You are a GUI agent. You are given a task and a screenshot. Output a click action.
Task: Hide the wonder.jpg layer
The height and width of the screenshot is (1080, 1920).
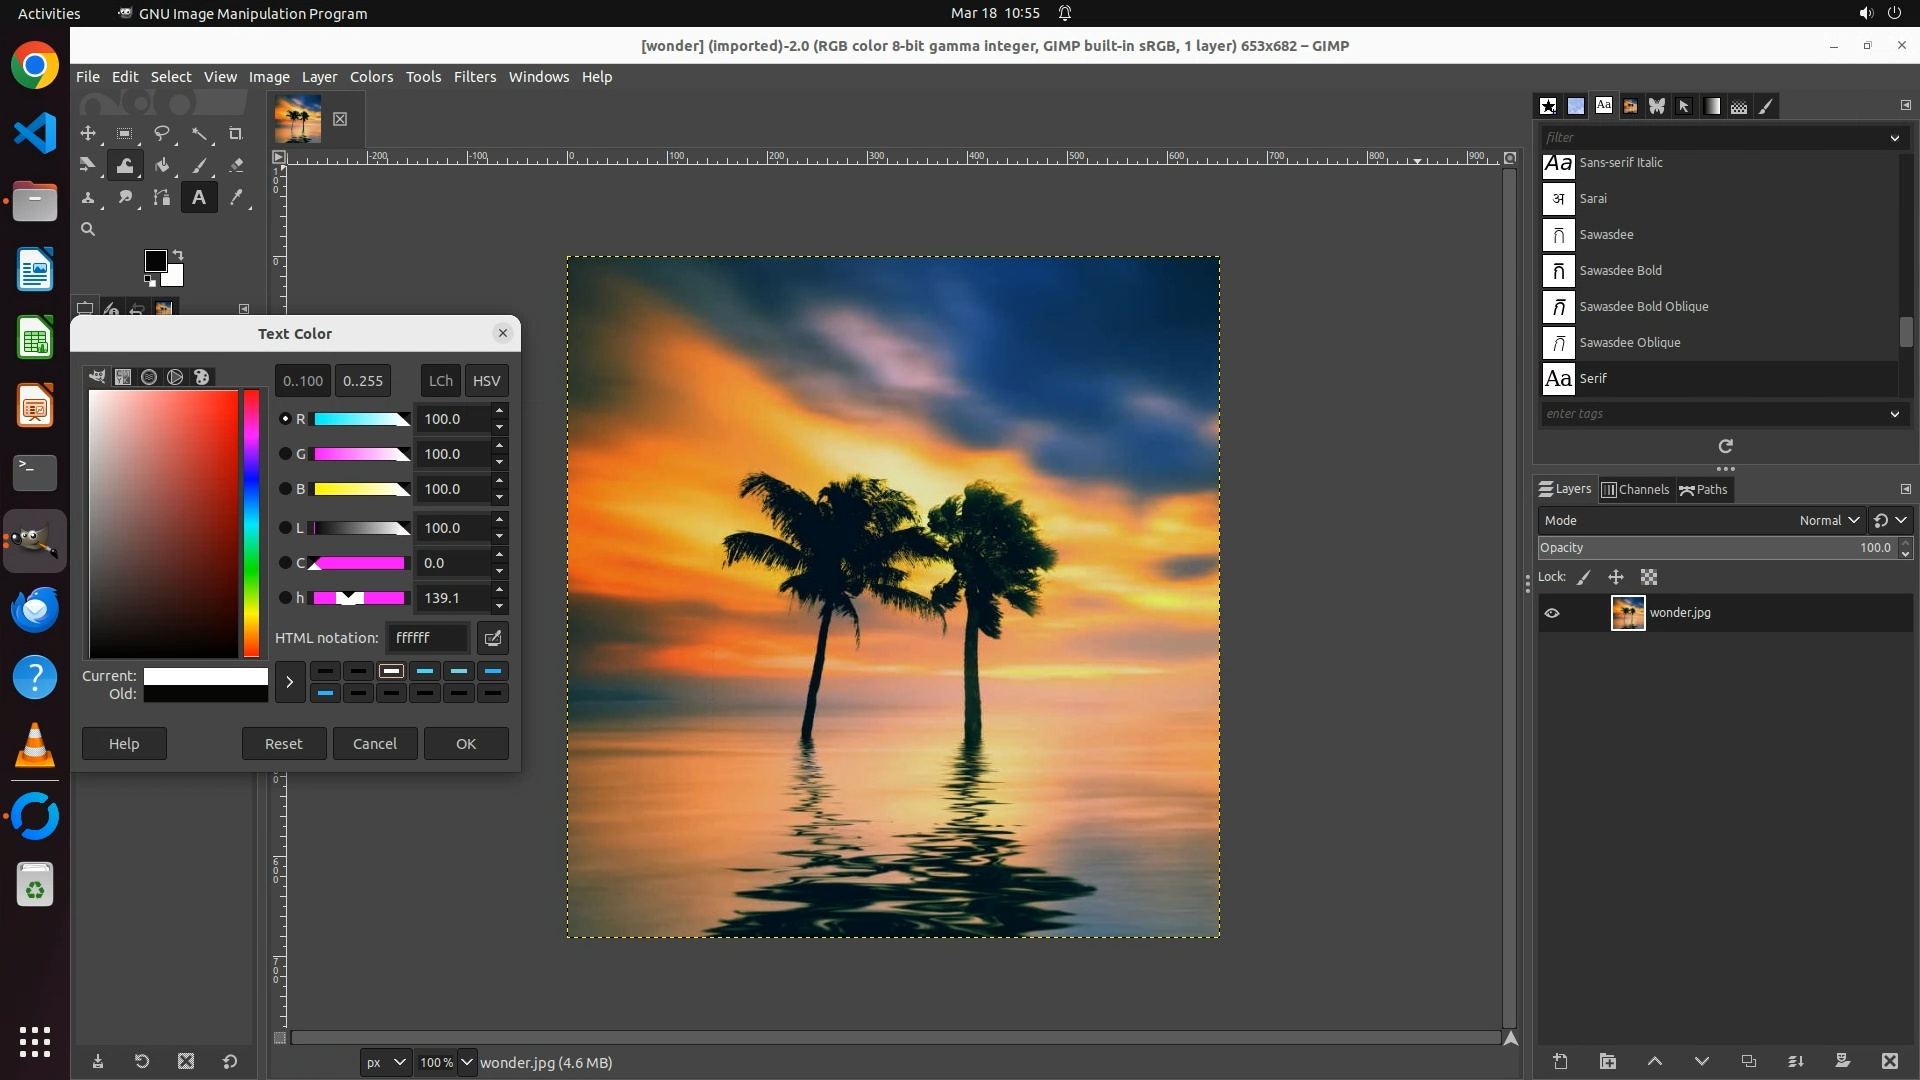(x=1552, y=613)
